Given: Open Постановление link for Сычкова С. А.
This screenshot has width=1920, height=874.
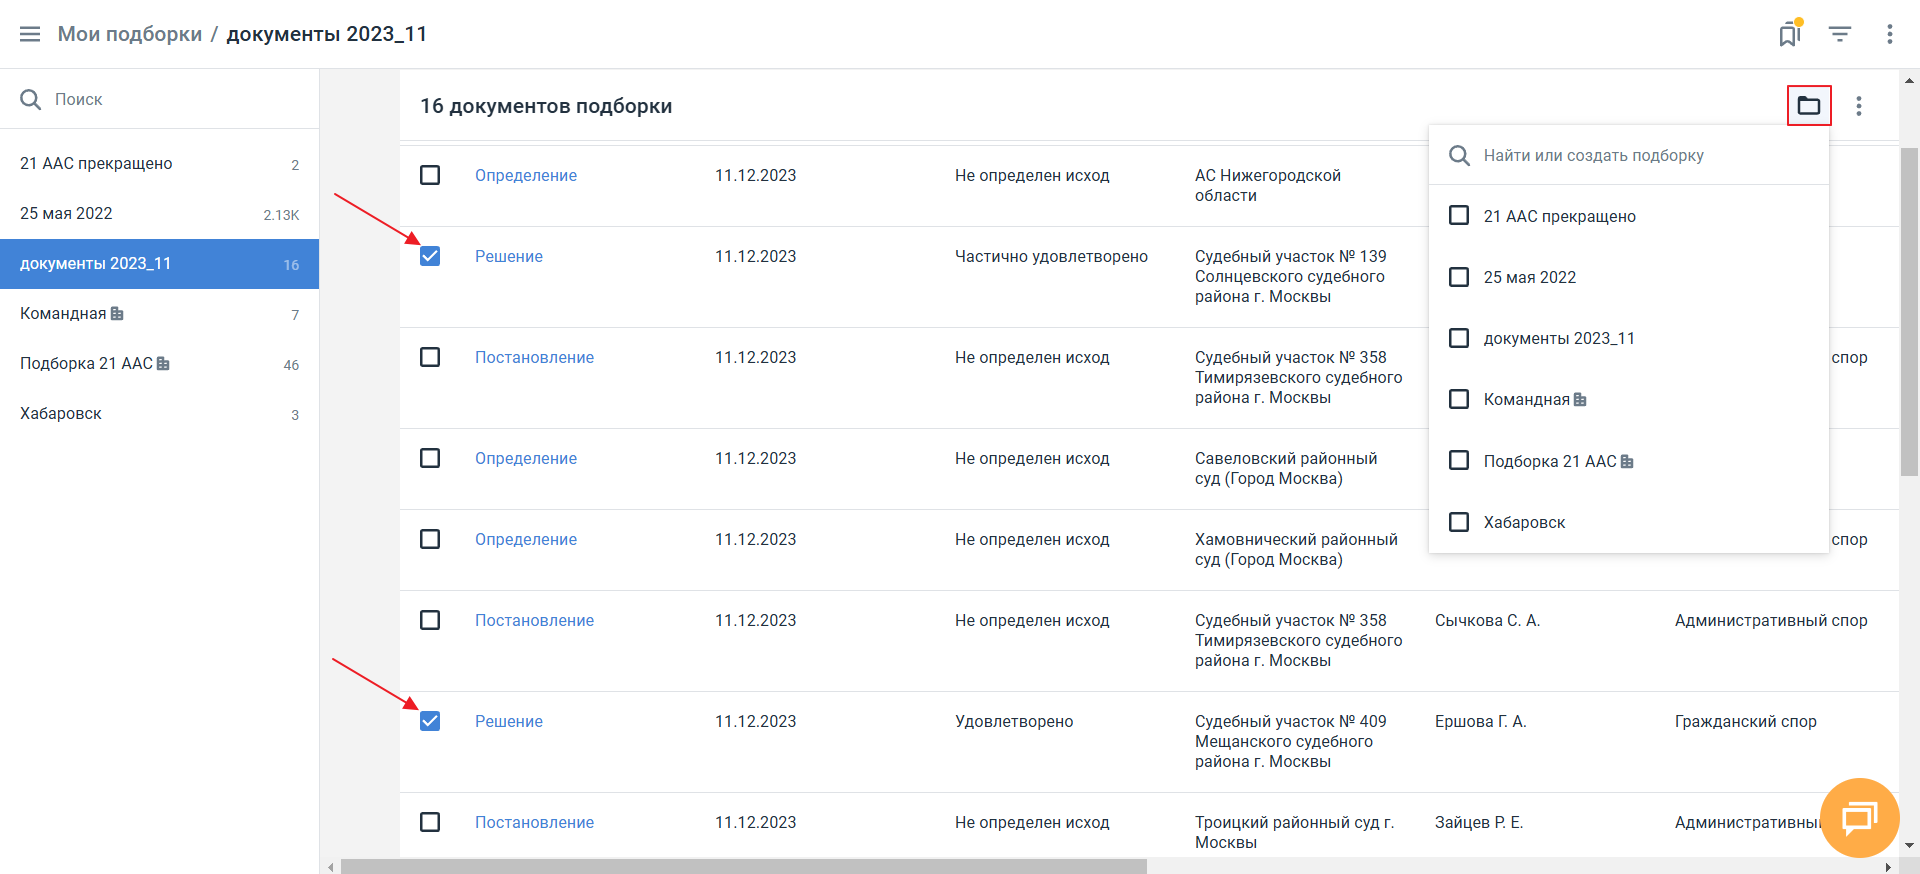Looking at the screenshot, I should click(534, 620).
